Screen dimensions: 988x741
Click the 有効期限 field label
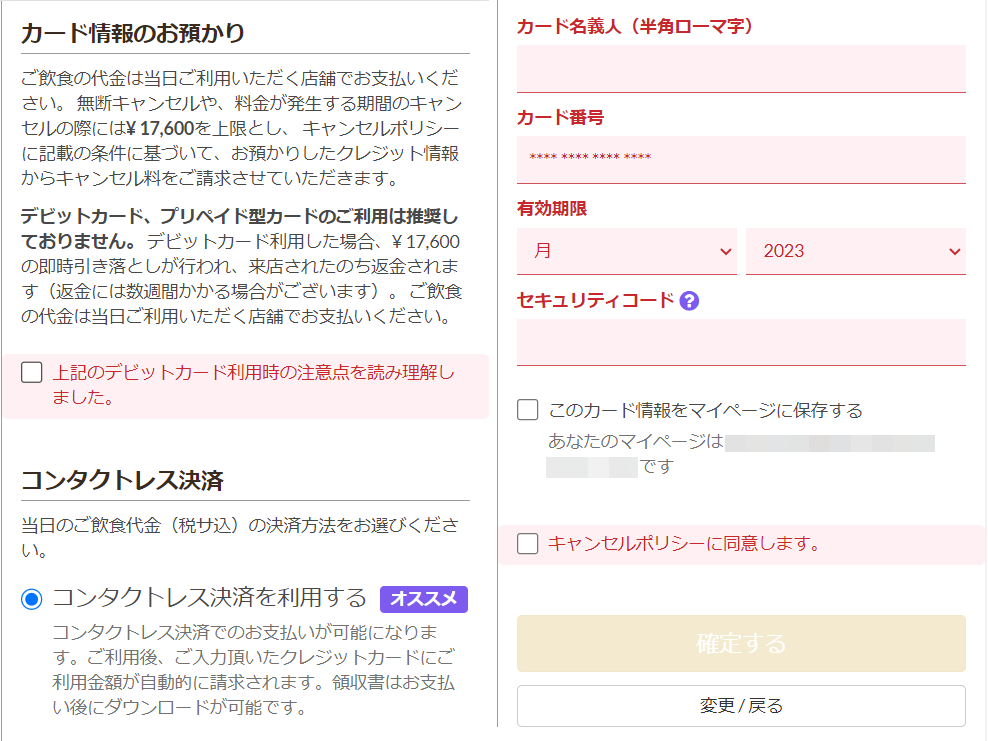click(x=552, y=209)
